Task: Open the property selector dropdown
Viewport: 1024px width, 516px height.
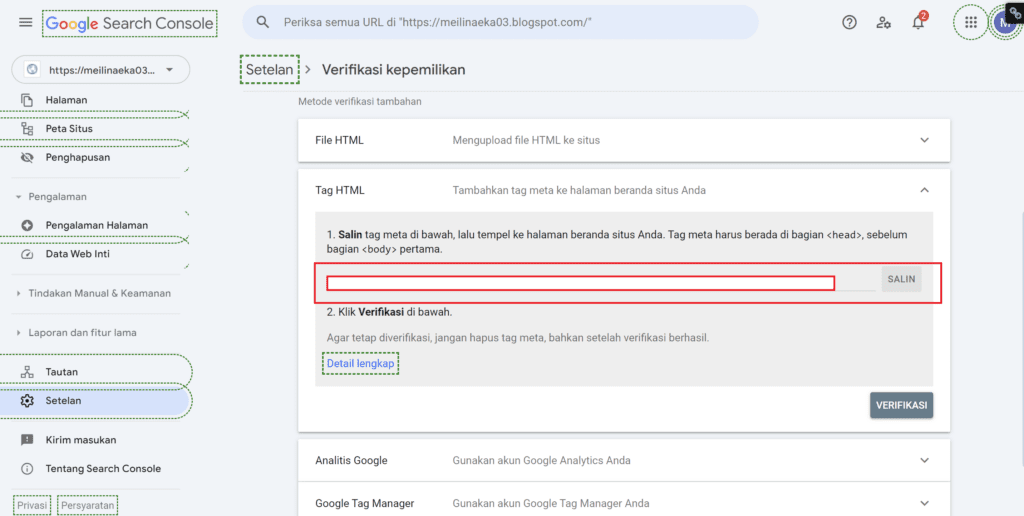Action: point(101,70)
